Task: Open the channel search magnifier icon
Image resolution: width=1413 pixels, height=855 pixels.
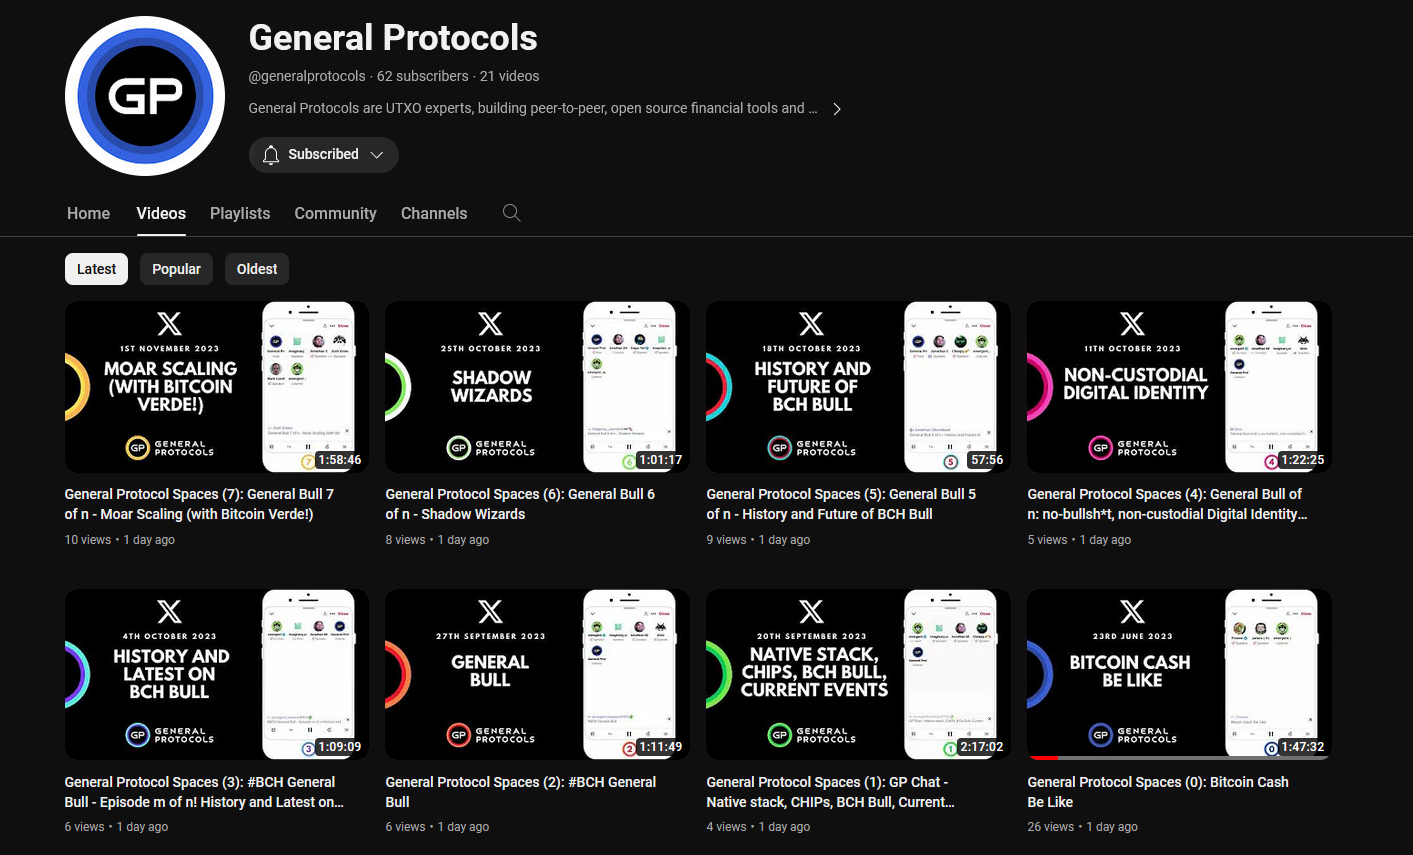Action: point(512,213)
